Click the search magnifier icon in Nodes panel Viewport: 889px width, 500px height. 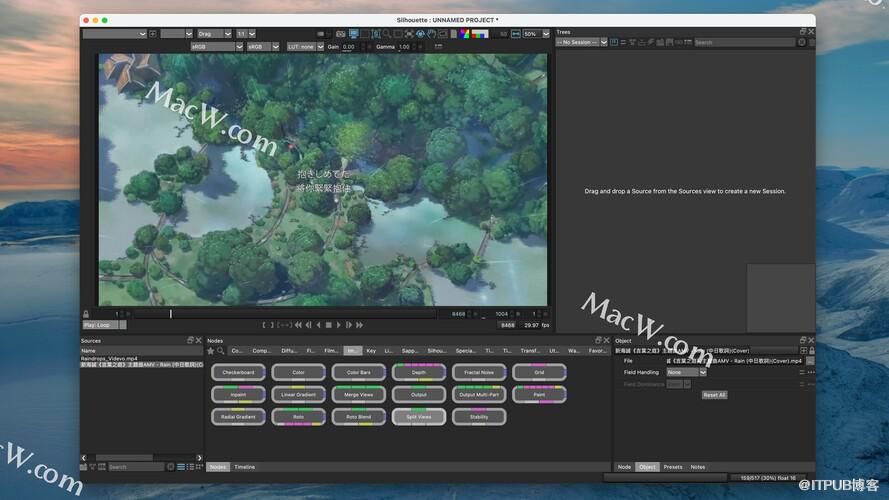(x=221, y=351)
